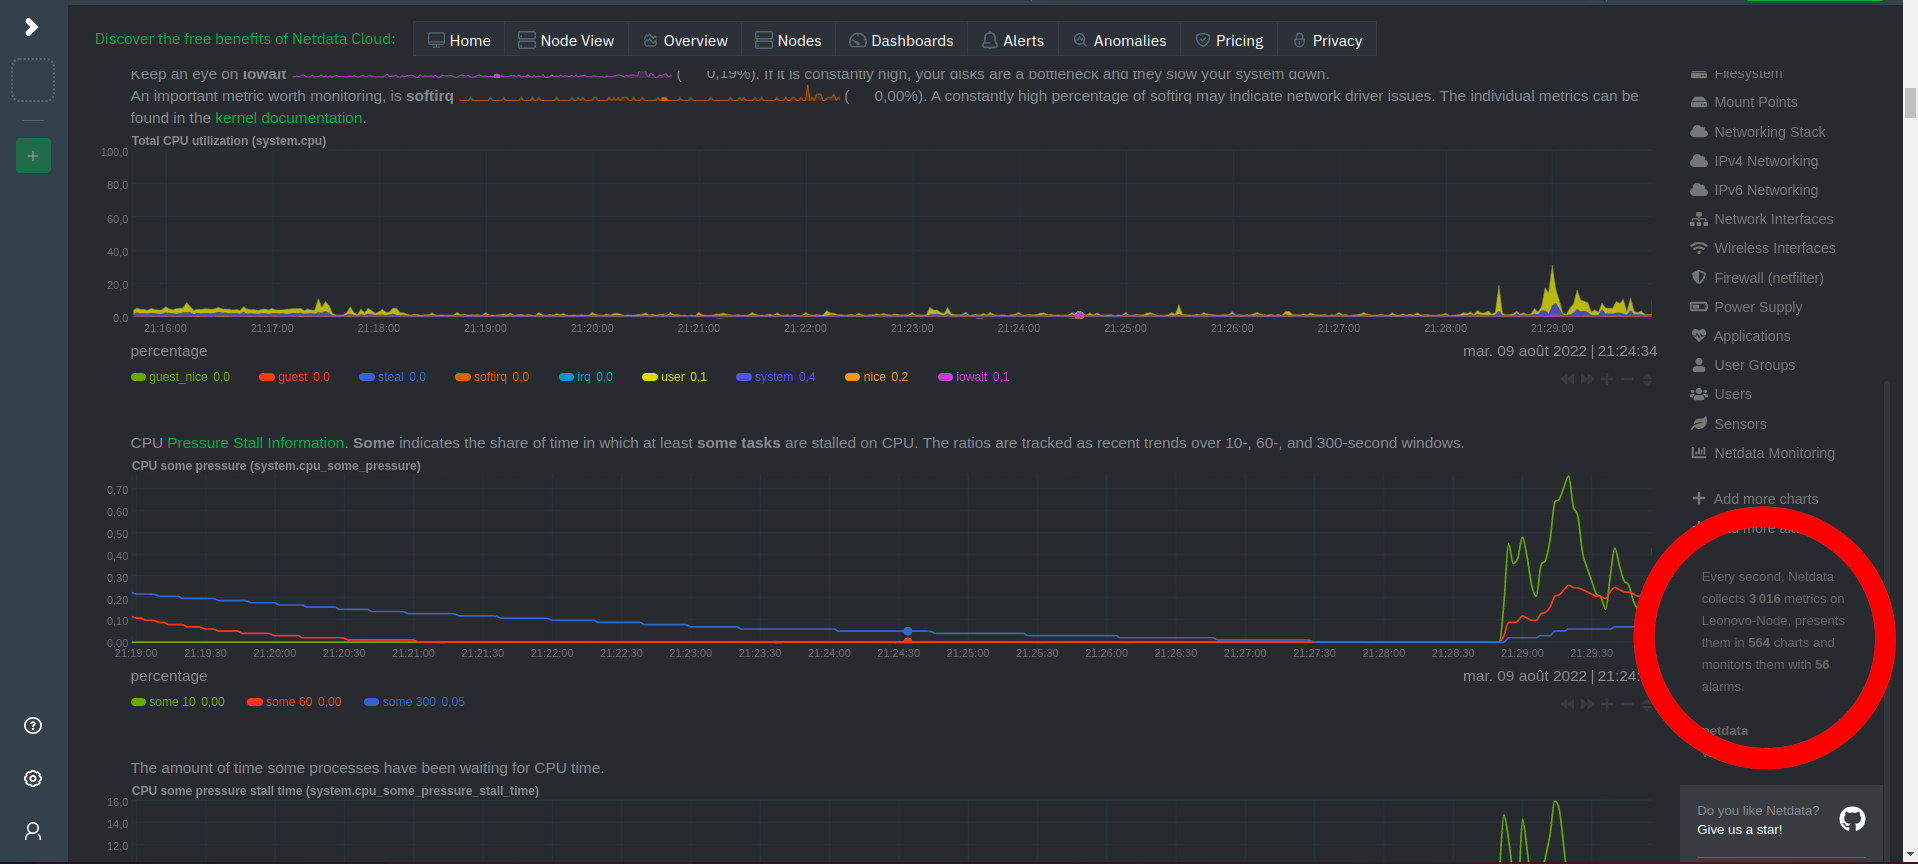Toggle softirq dimension in CPU legend

492,377
